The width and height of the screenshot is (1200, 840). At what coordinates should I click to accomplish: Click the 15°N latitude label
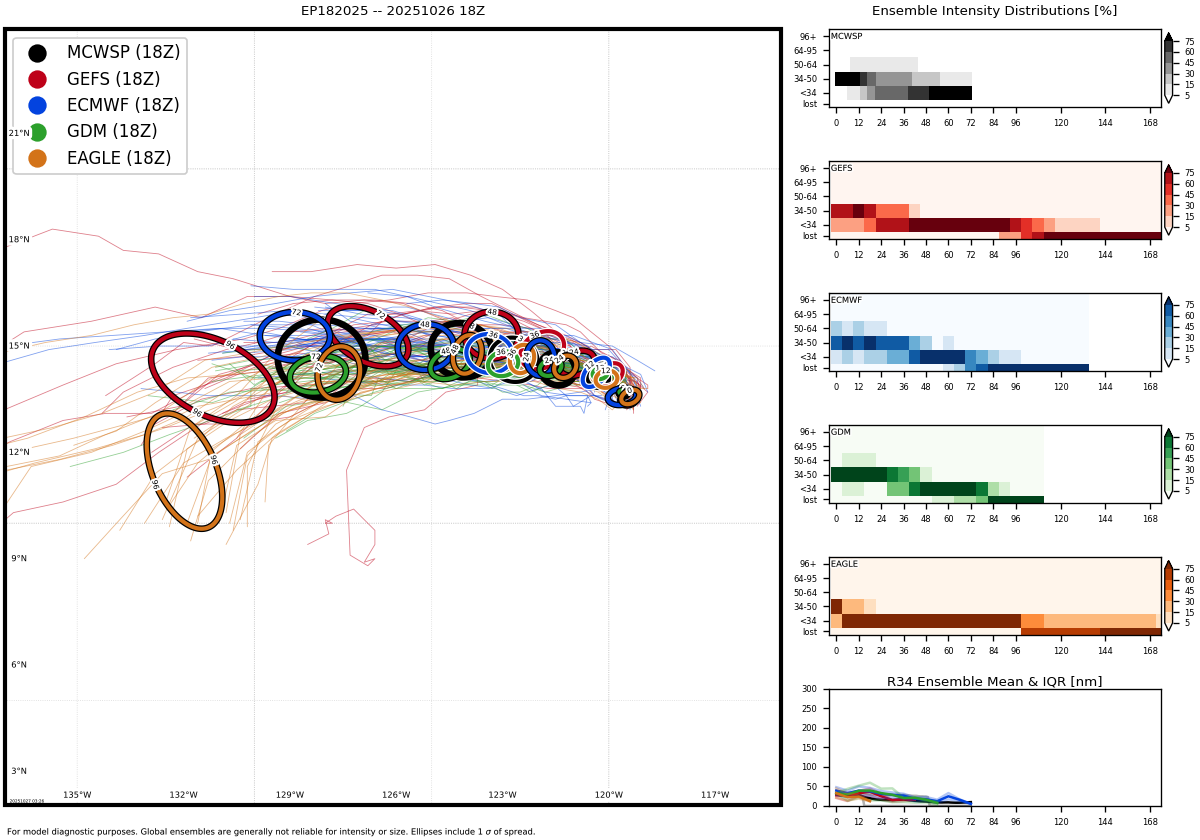(20, 346)
